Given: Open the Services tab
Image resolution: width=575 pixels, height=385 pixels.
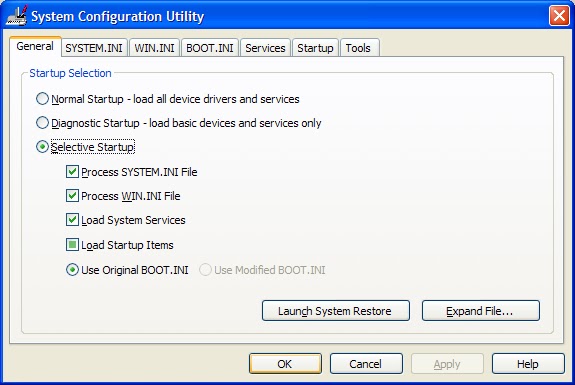Looking at the screenshot, I should [265, 48].
